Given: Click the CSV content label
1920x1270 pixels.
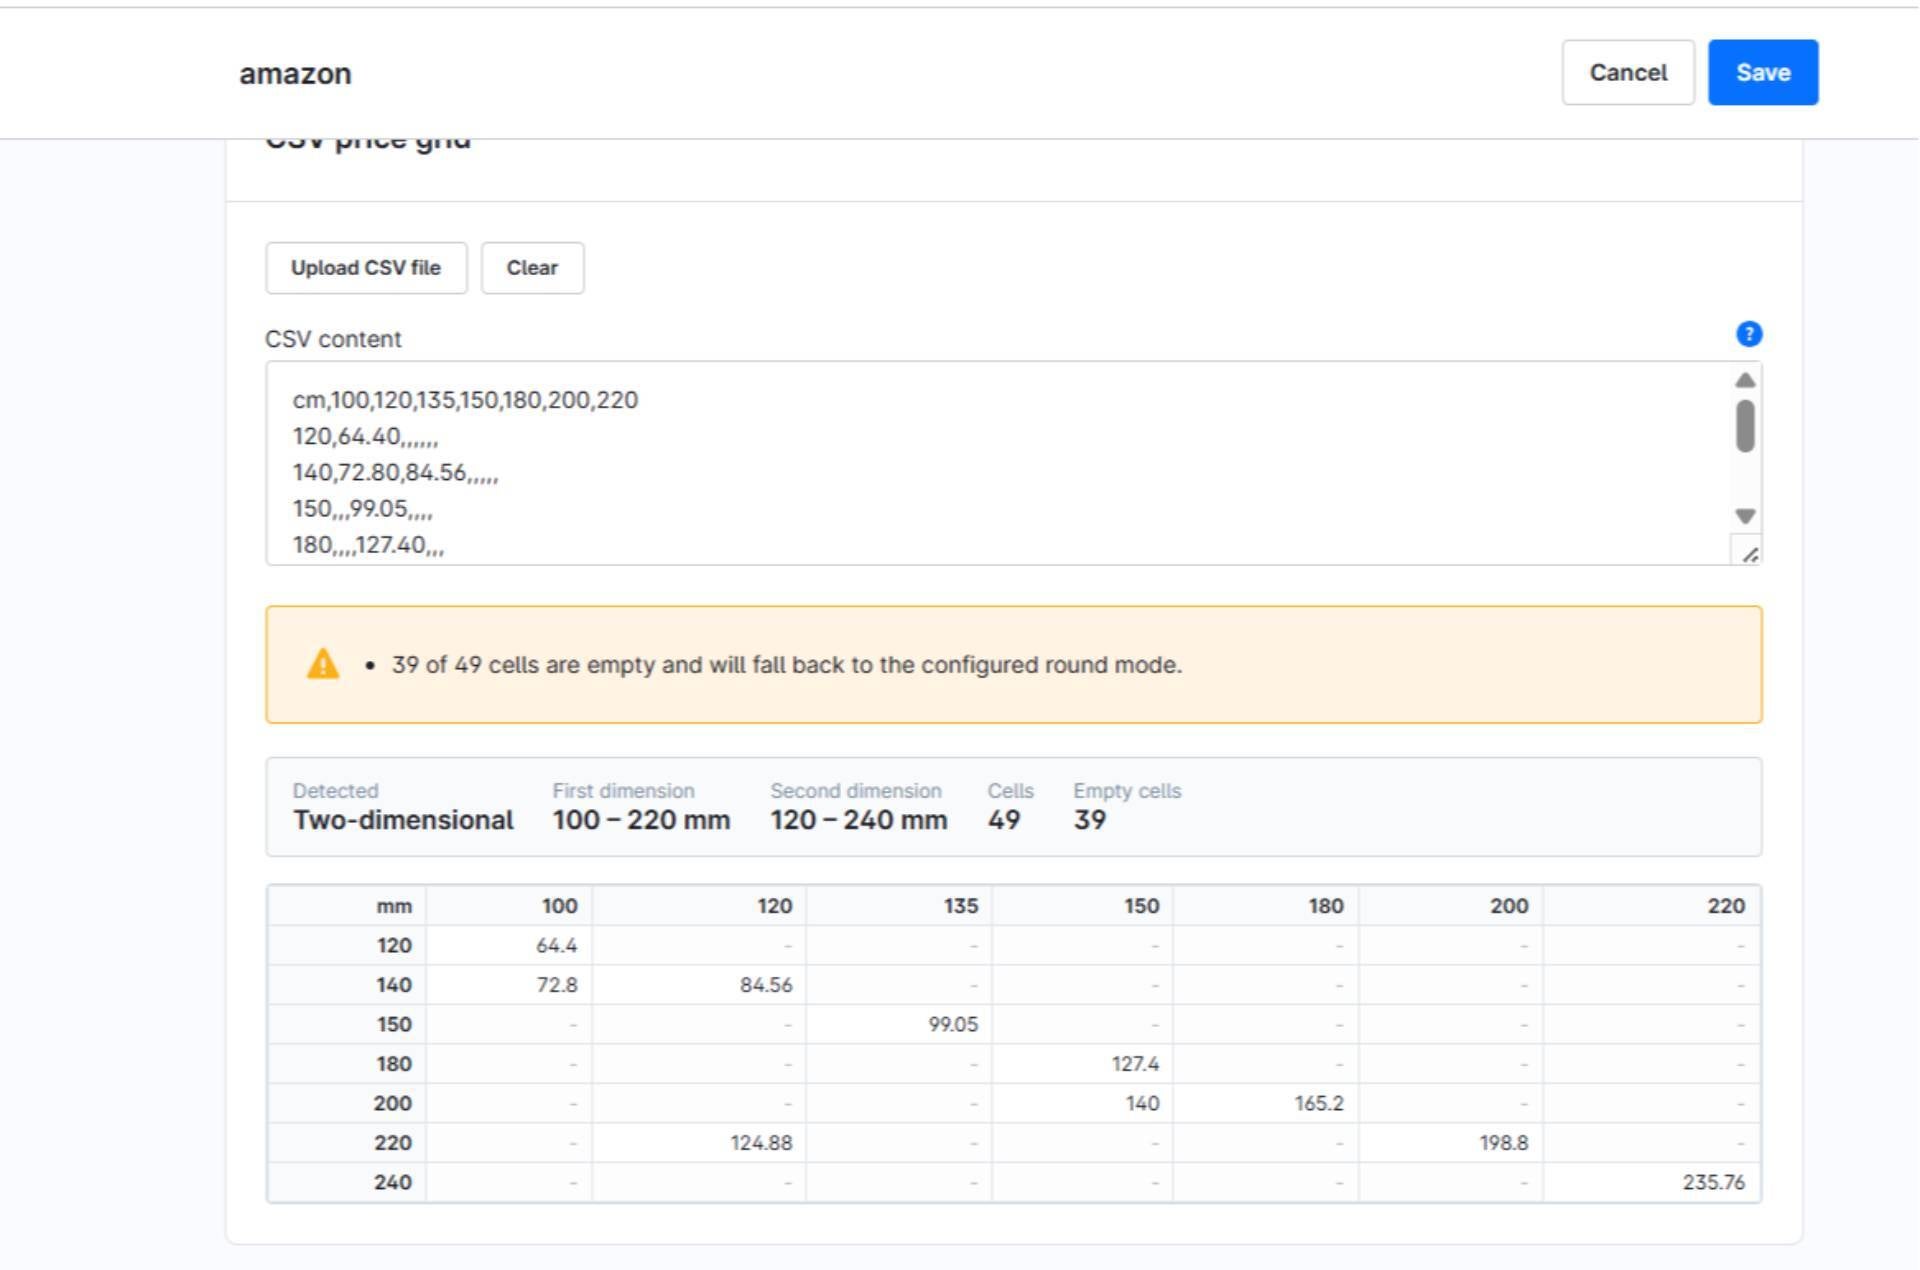Looking at the screenshot, I should pos(333,339).
